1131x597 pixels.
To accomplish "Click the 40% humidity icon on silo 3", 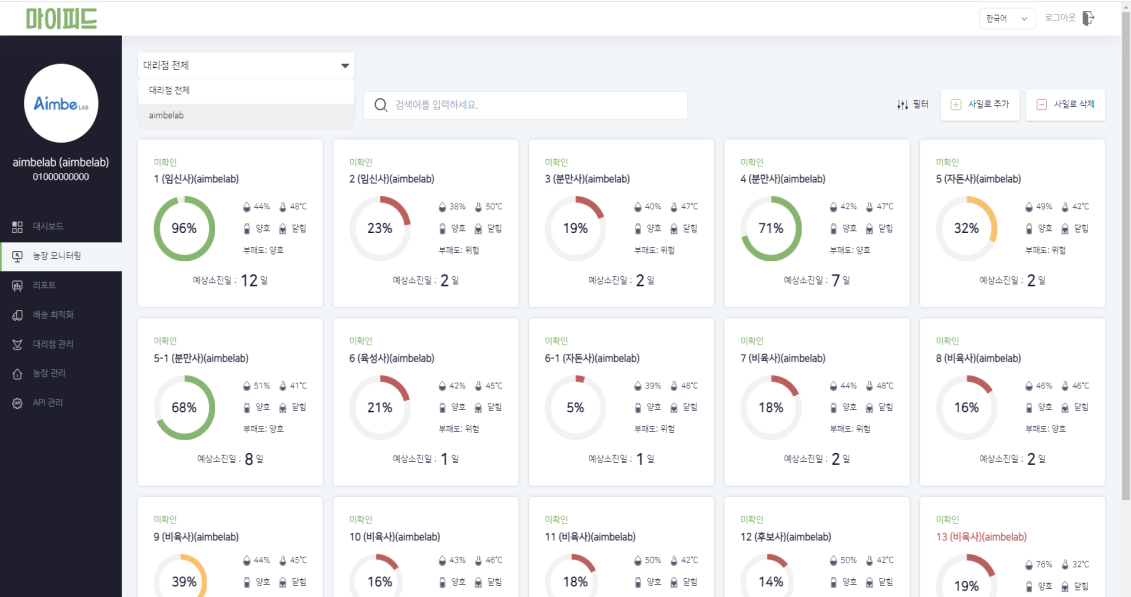I will pos(638,207).
